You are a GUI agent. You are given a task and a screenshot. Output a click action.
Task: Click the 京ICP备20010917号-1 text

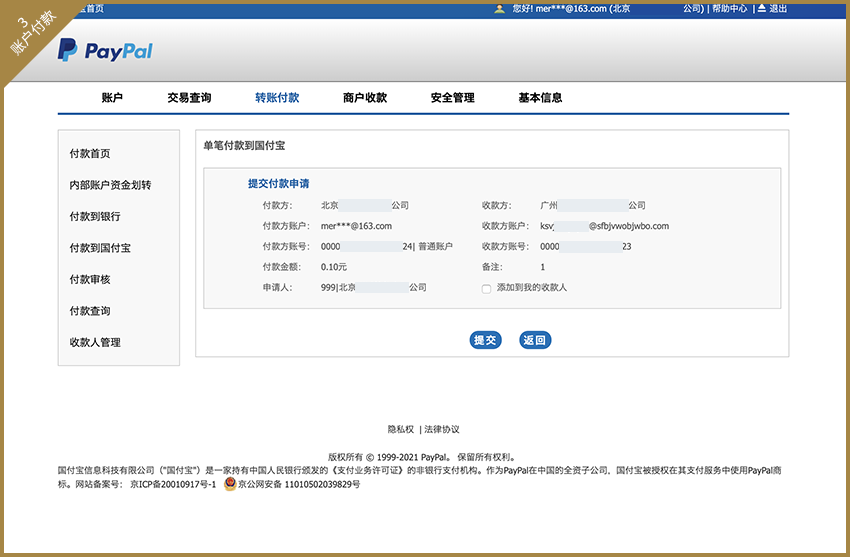point(173,484)
